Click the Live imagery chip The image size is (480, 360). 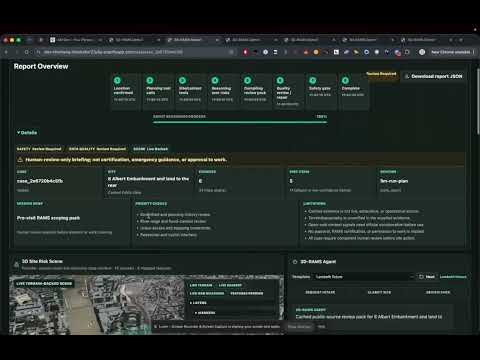(230, 285)
